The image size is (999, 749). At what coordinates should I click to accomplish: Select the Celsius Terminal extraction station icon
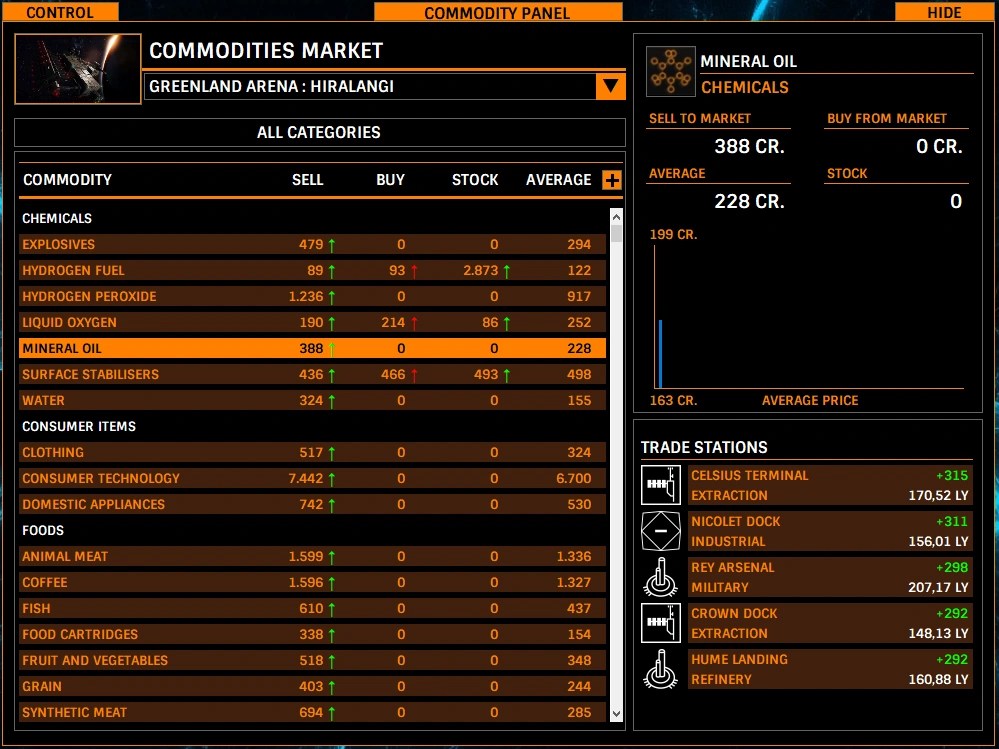[x=660, y=486]
